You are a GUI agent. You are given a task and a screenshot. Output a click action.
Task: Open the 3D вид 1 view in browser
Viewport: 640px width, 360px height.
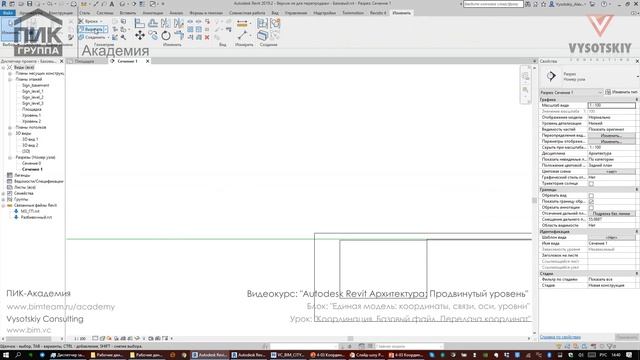pyautogui.click(x=30, y=139)
